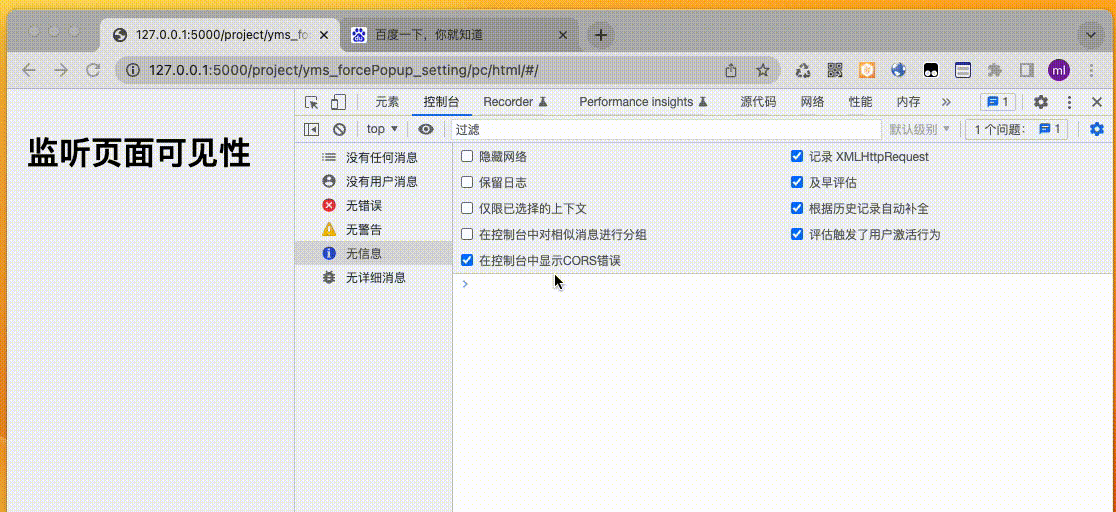Image resolution: width=1116 pixels, height=512 pixels.
Task: Share this page via share icon
Action: (x=731, y=70)
